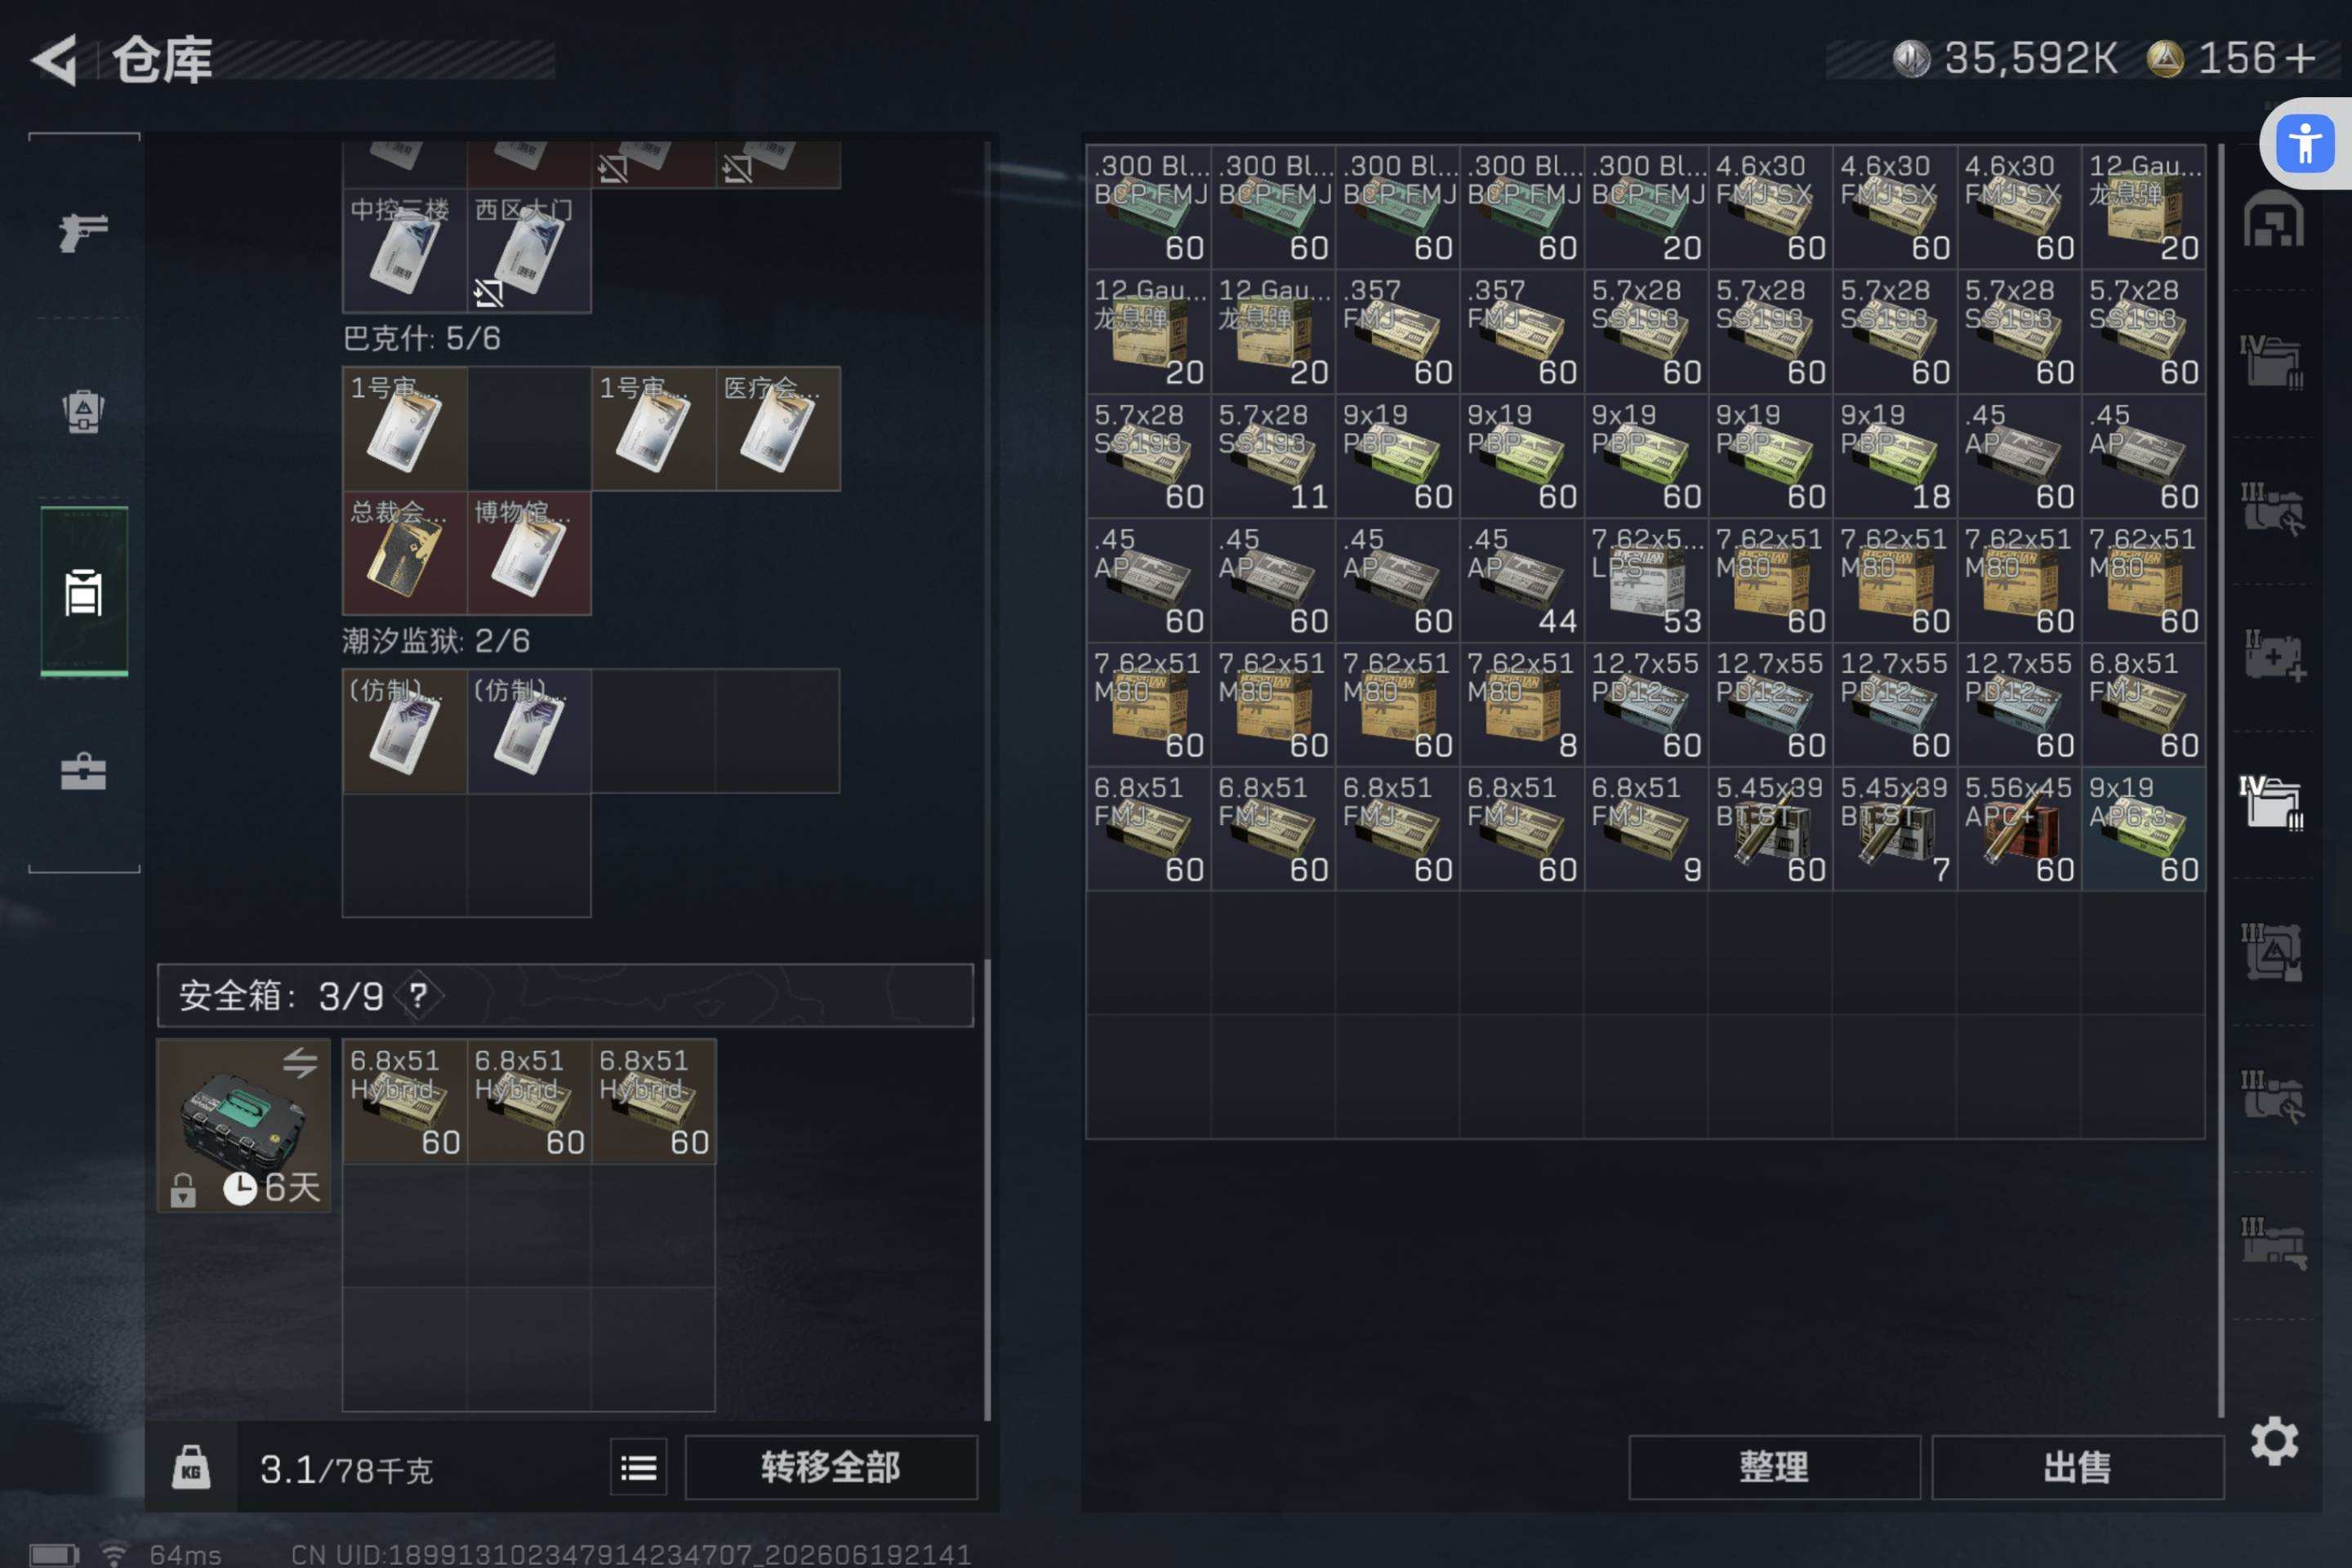Image resolution: width=2352 pixels, height=1568 pixels.
Task: Click the 整理 organize button
Action: click(x=1774, y=1467)
